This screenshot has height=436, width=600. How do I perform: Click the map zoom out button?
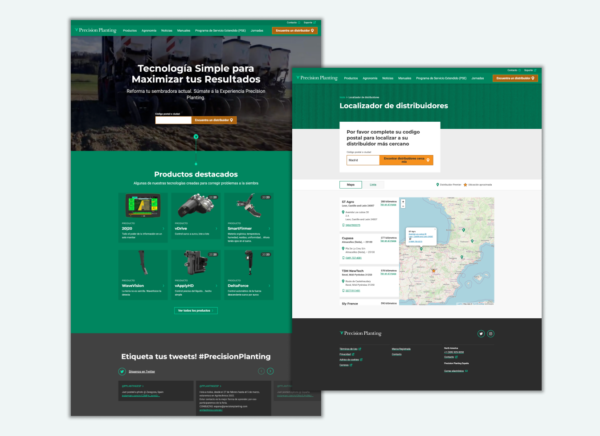pyautogui.click(x=403, y=206)
